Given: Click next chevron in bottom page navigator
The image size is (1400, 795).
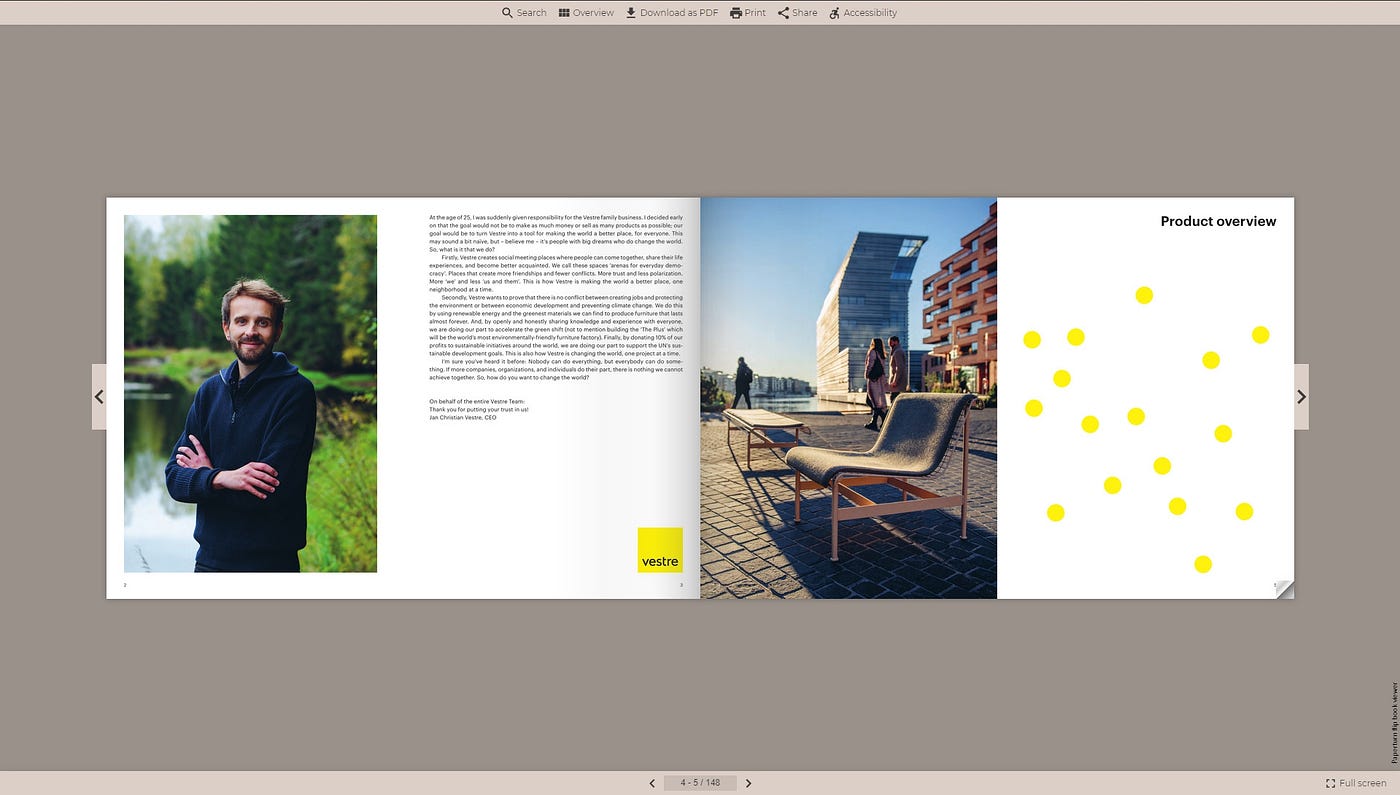Looking at the screenshot, I should pyautogui.click(x=748, y=783).
